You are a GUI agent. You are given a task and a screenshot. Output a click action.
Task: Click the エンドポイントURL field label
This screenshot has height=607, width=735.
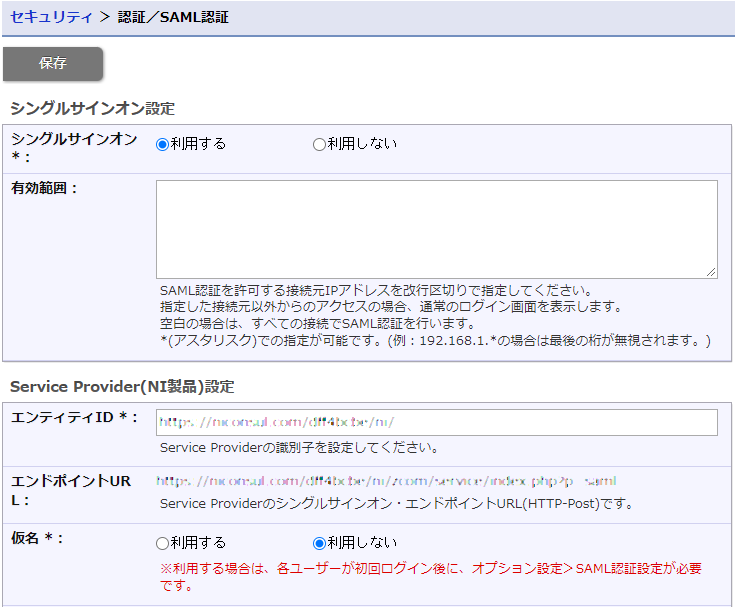70,490
